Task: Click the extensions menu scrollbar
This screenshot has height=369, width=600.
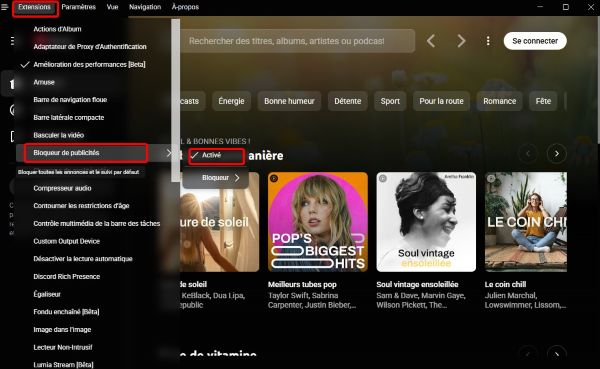Action: coord(176,100)
